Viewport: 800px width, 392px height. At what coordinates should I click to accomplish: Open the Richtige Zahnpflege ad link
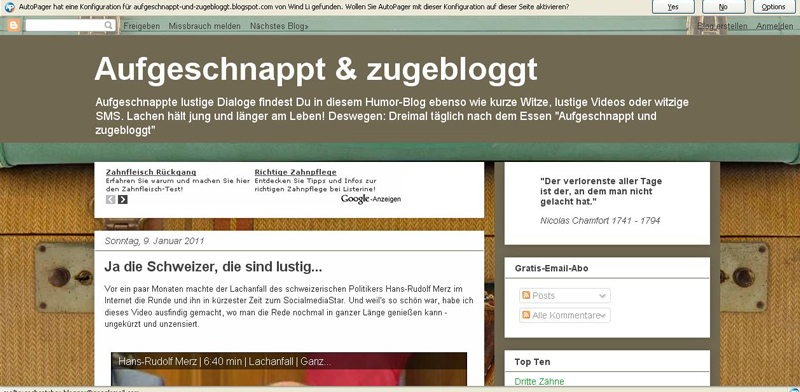coord(295,172)
